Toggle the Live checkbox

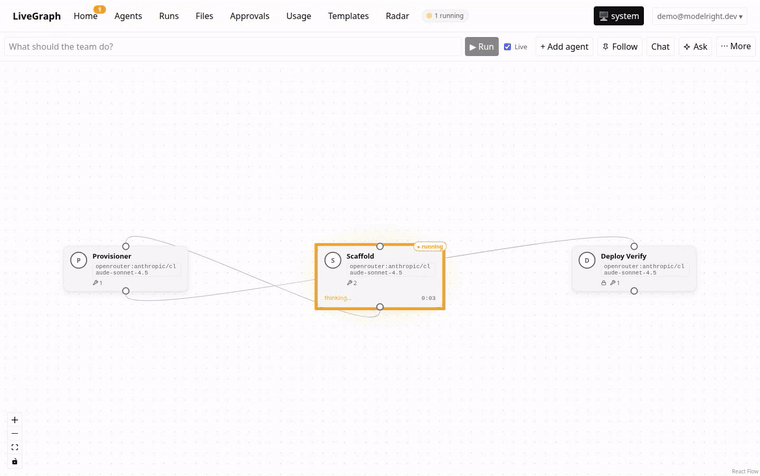[507, 47]
